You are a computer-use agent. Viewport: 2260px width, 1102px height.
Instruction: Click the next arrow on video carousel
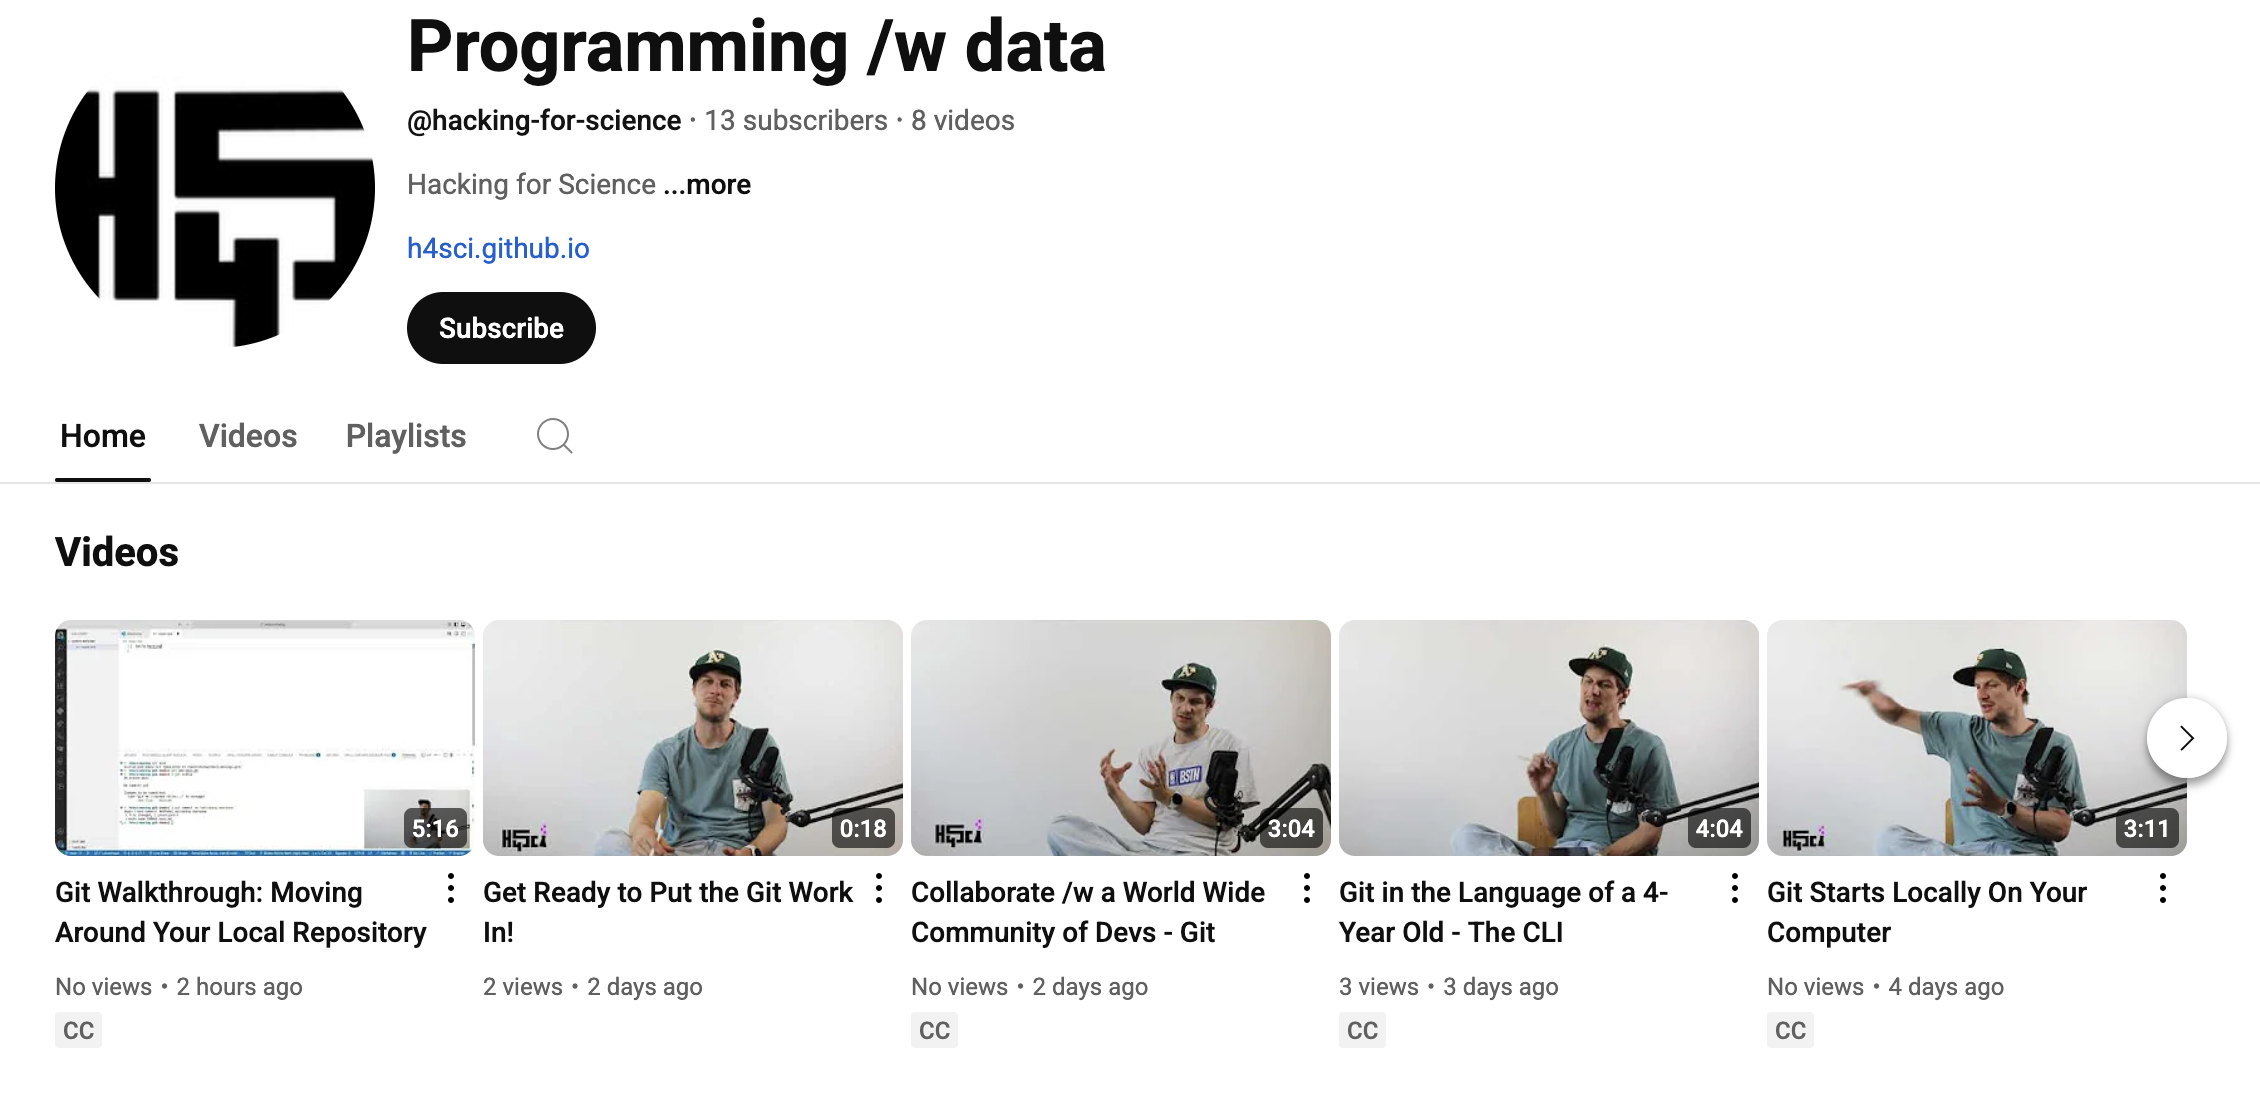[2186, 738]
